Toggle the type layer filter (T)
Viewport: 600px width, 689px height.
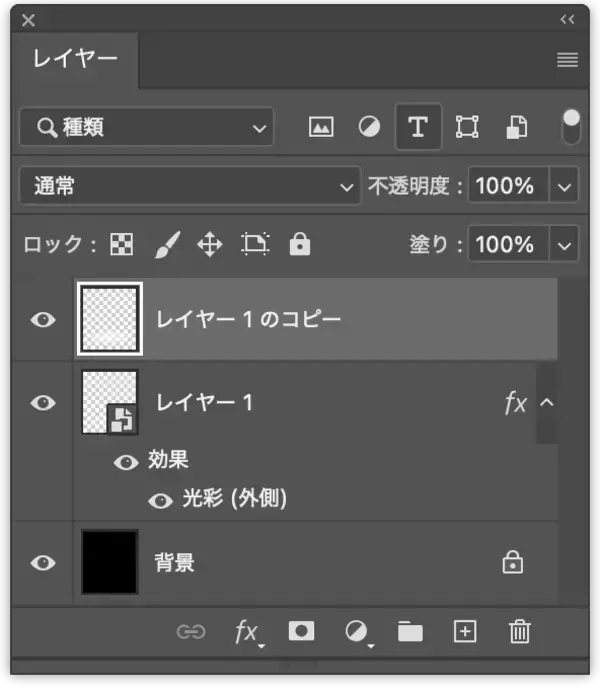[418, 127]
